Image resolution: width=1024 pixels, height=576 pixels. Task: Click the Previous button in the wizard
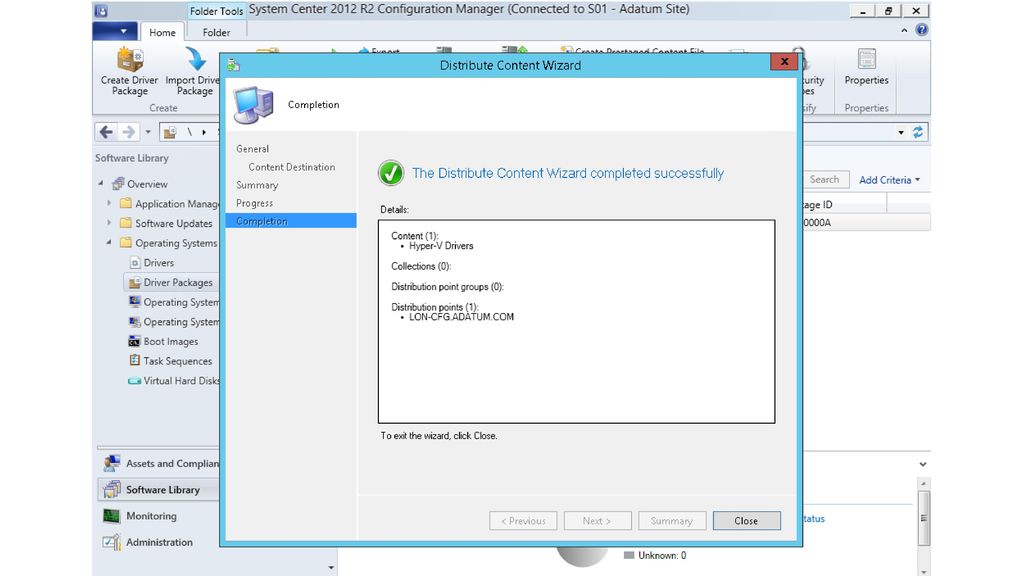click(x=523, y=520)
